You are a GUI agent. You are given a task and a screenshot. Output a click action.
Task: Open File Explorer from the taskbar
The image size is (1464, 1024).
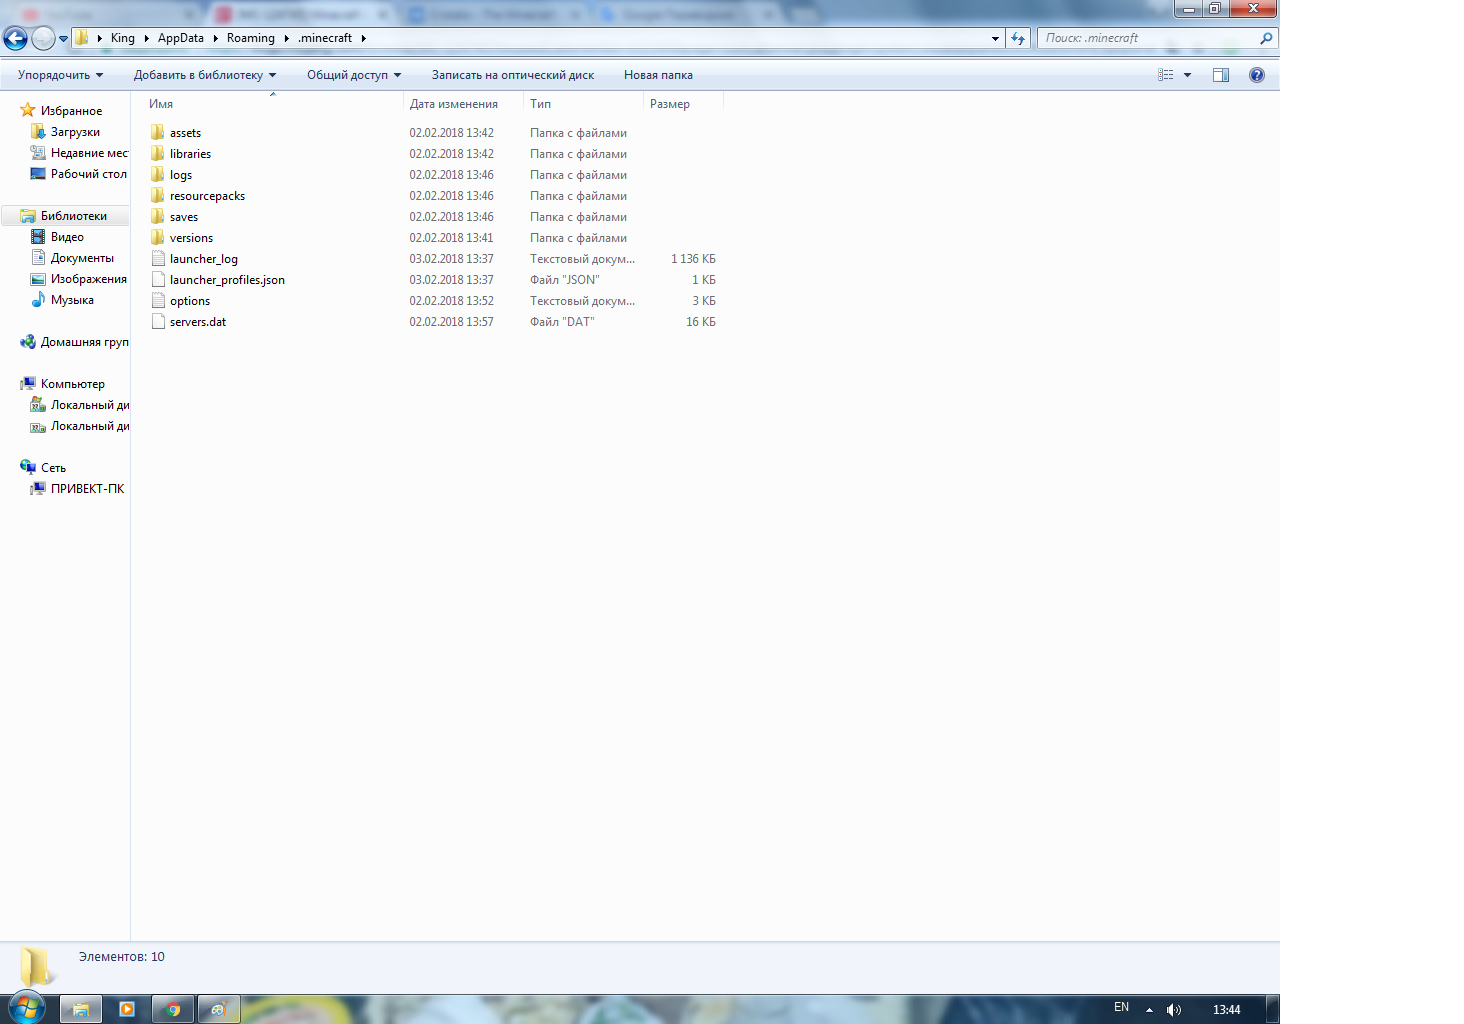[x=81, y=1009]
